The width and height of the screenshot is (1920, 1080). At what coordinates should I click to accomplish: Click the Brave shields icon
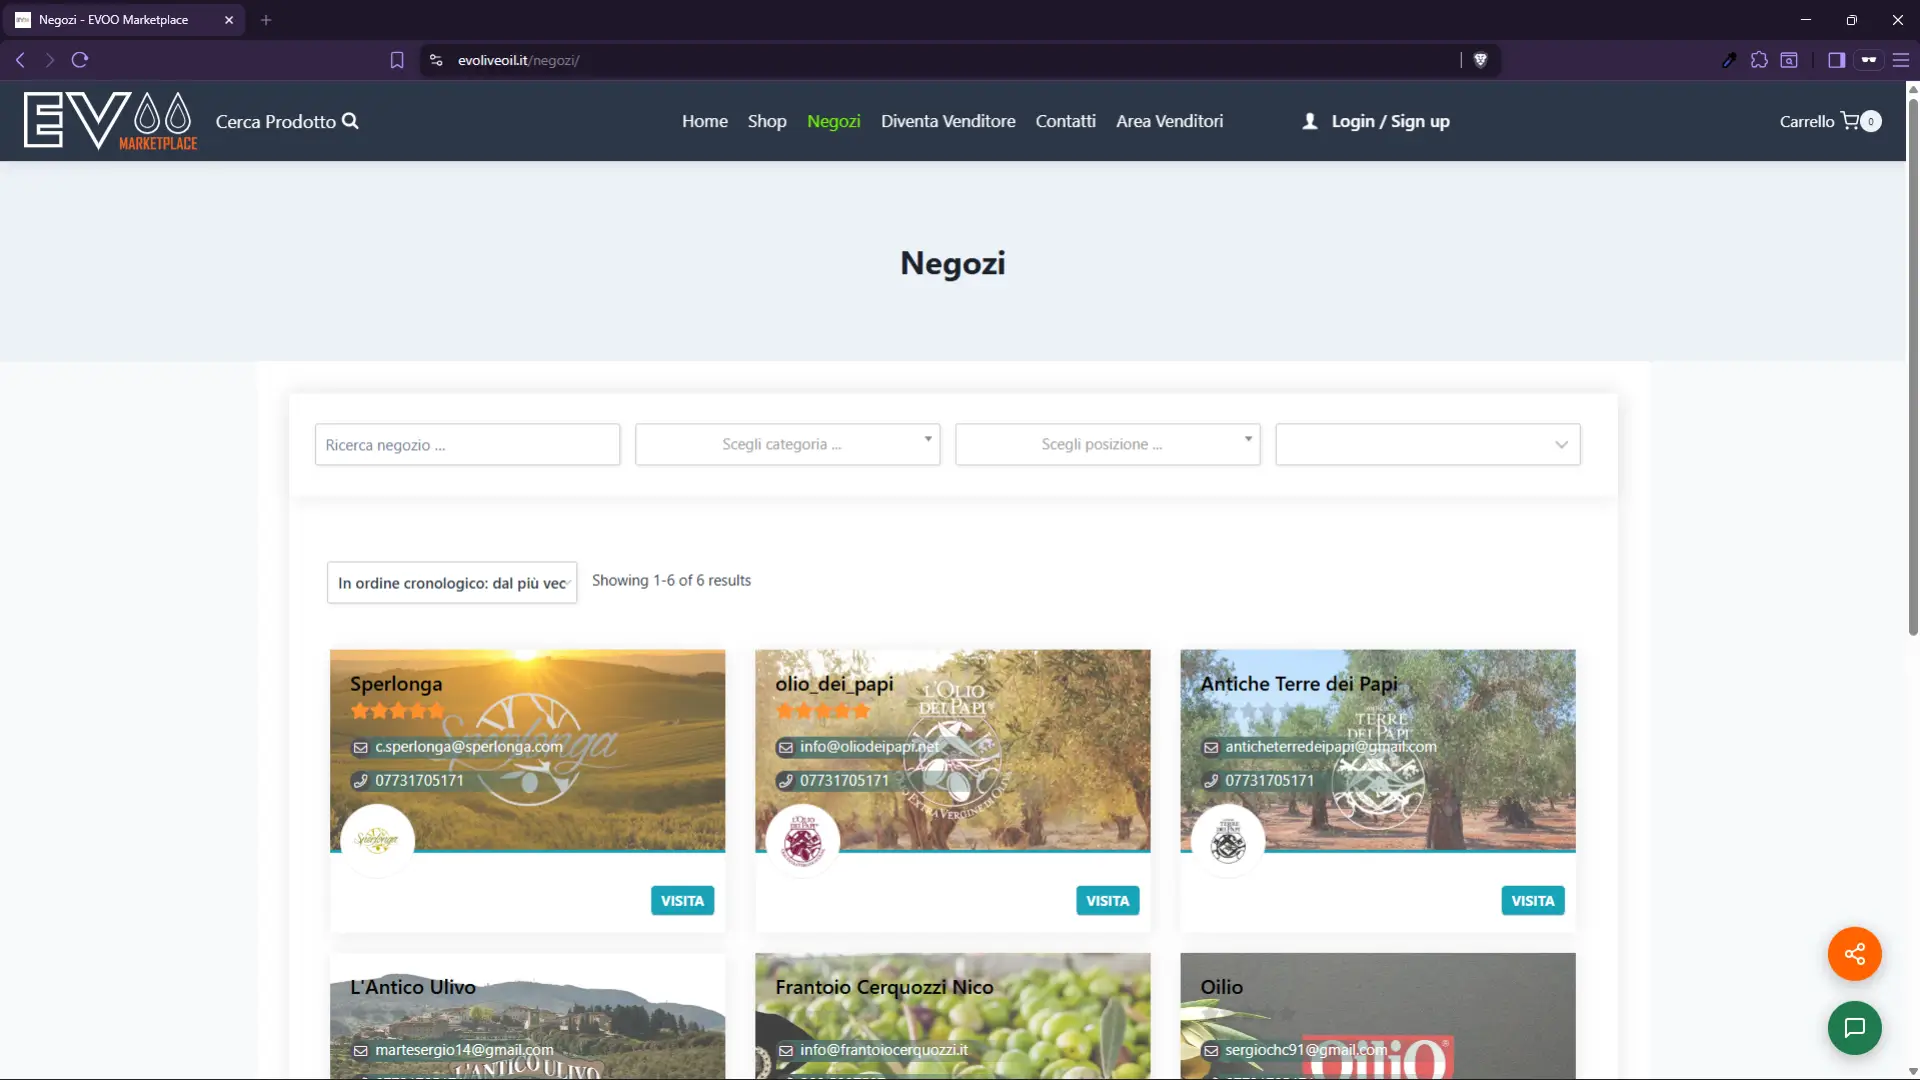point(1481,60)
